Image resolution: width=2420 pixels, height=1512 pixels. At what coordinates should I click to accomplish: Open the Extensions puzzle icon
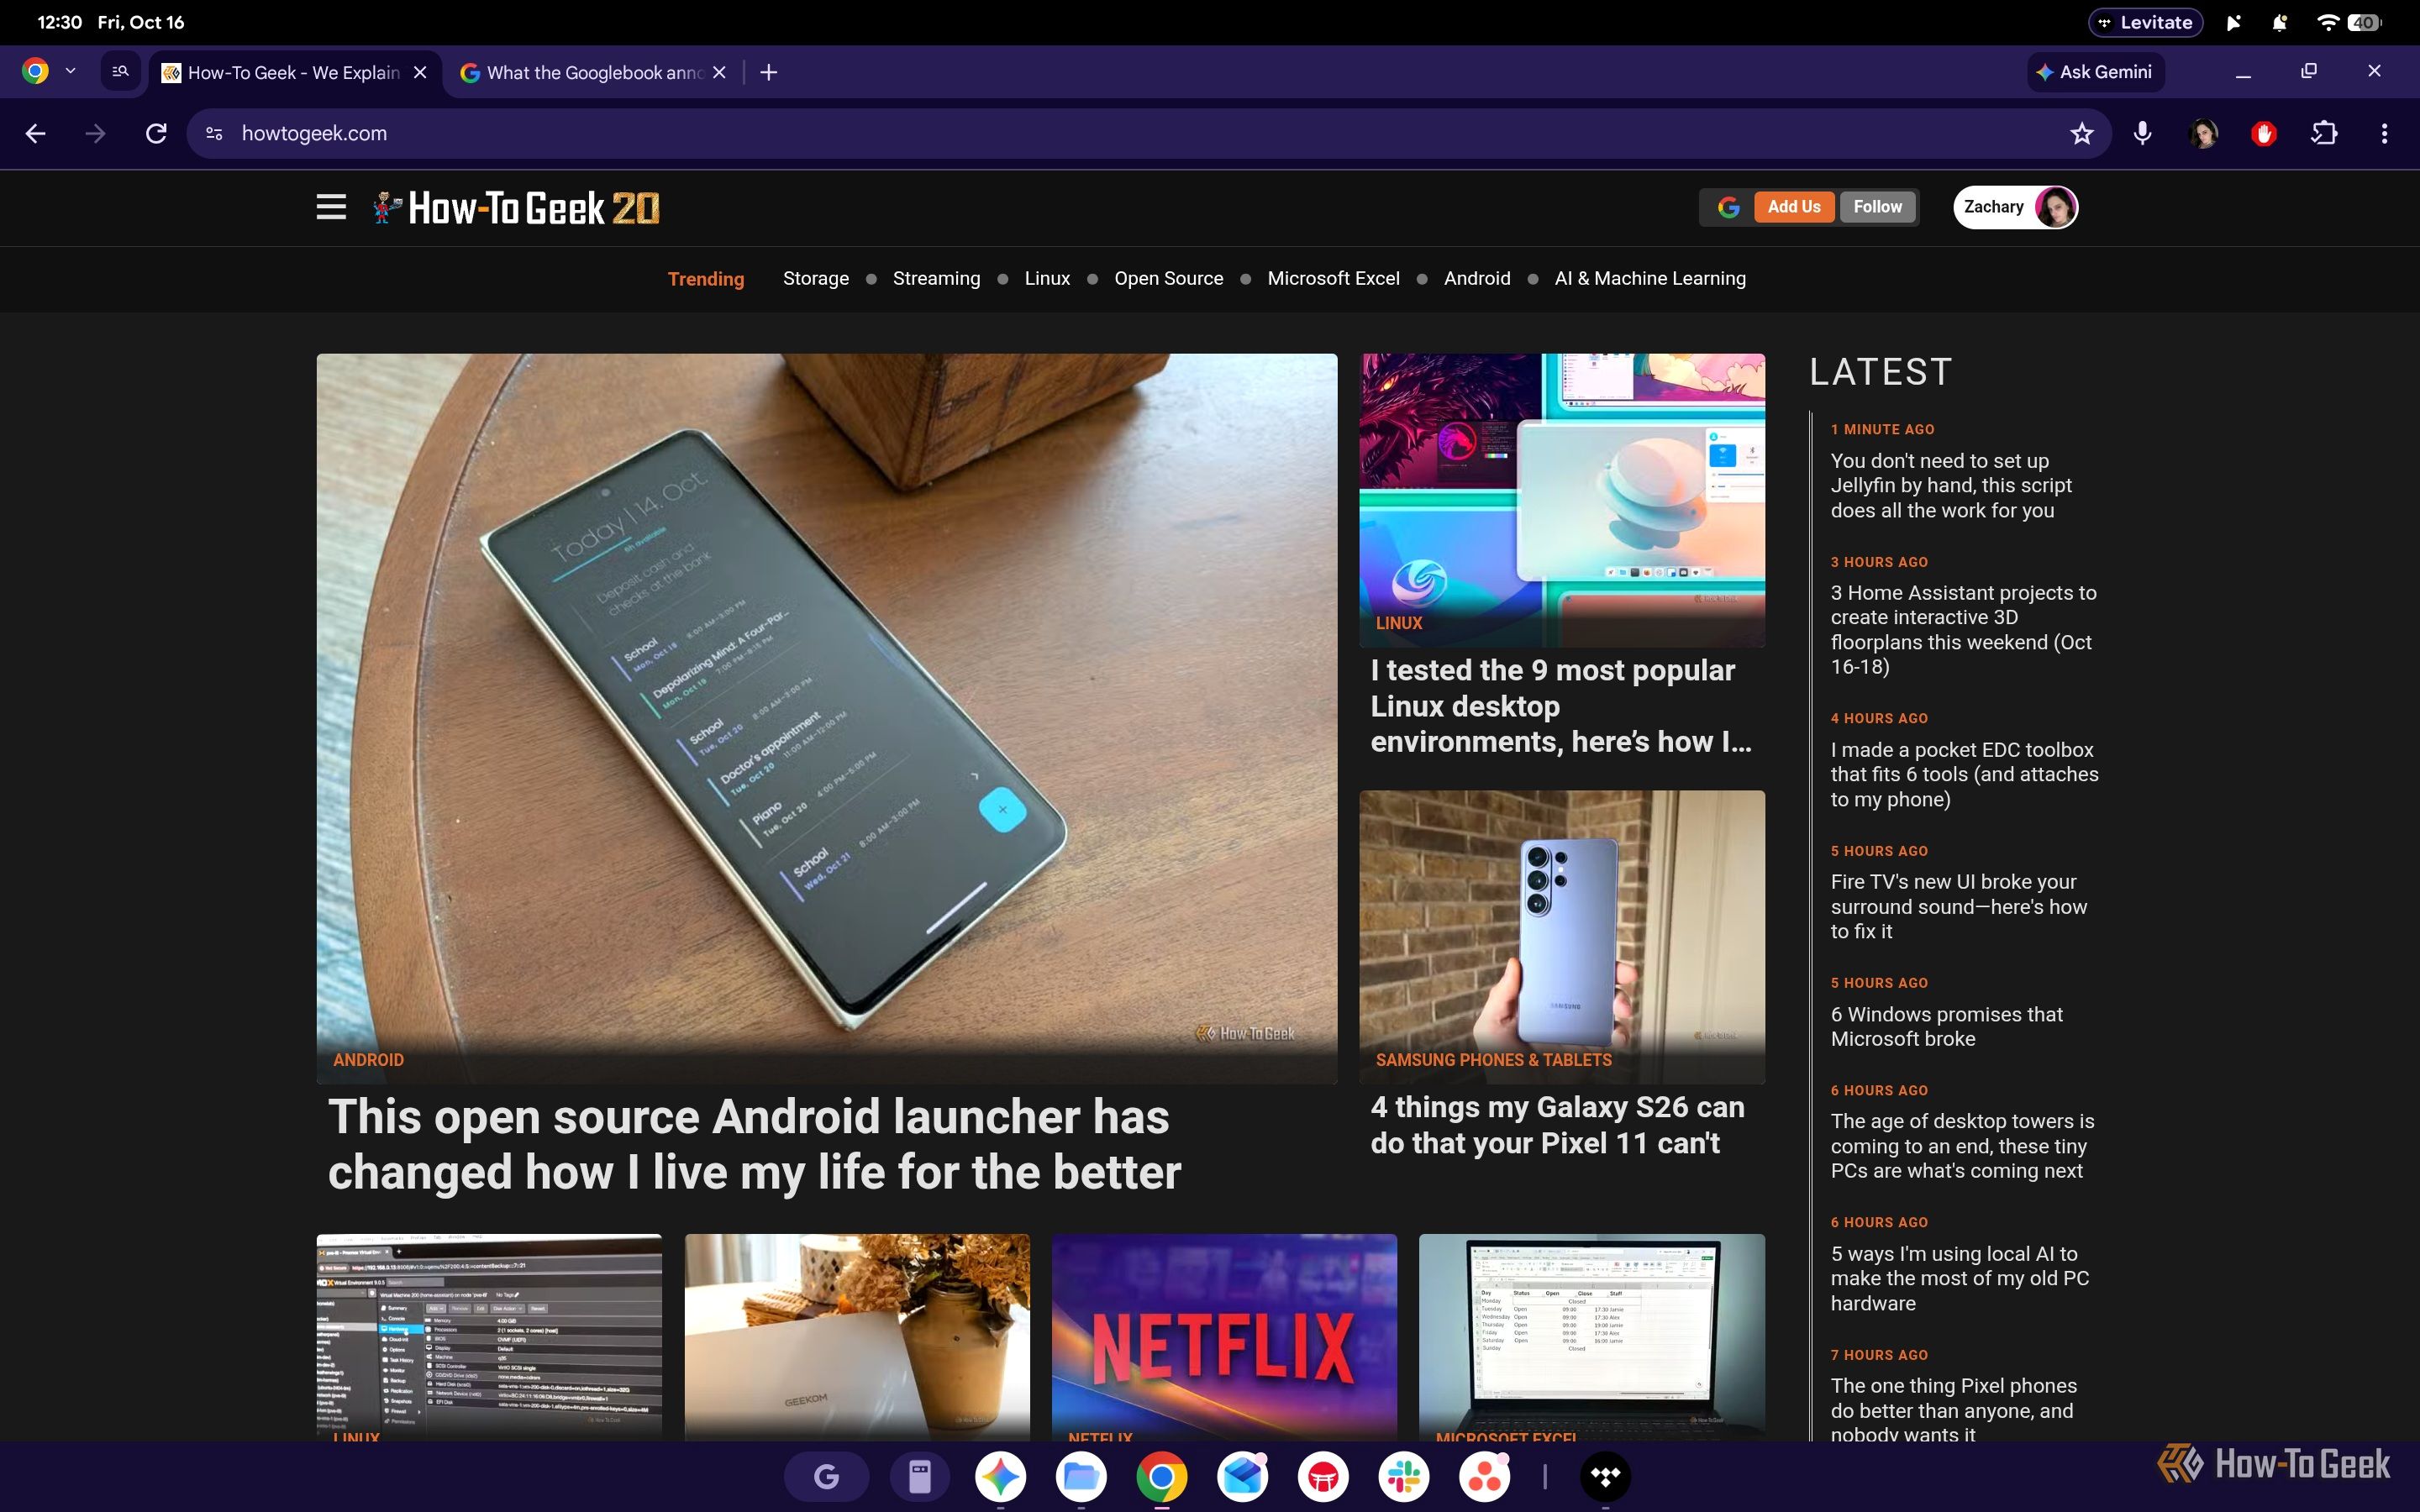click(x=2324, y=133)
